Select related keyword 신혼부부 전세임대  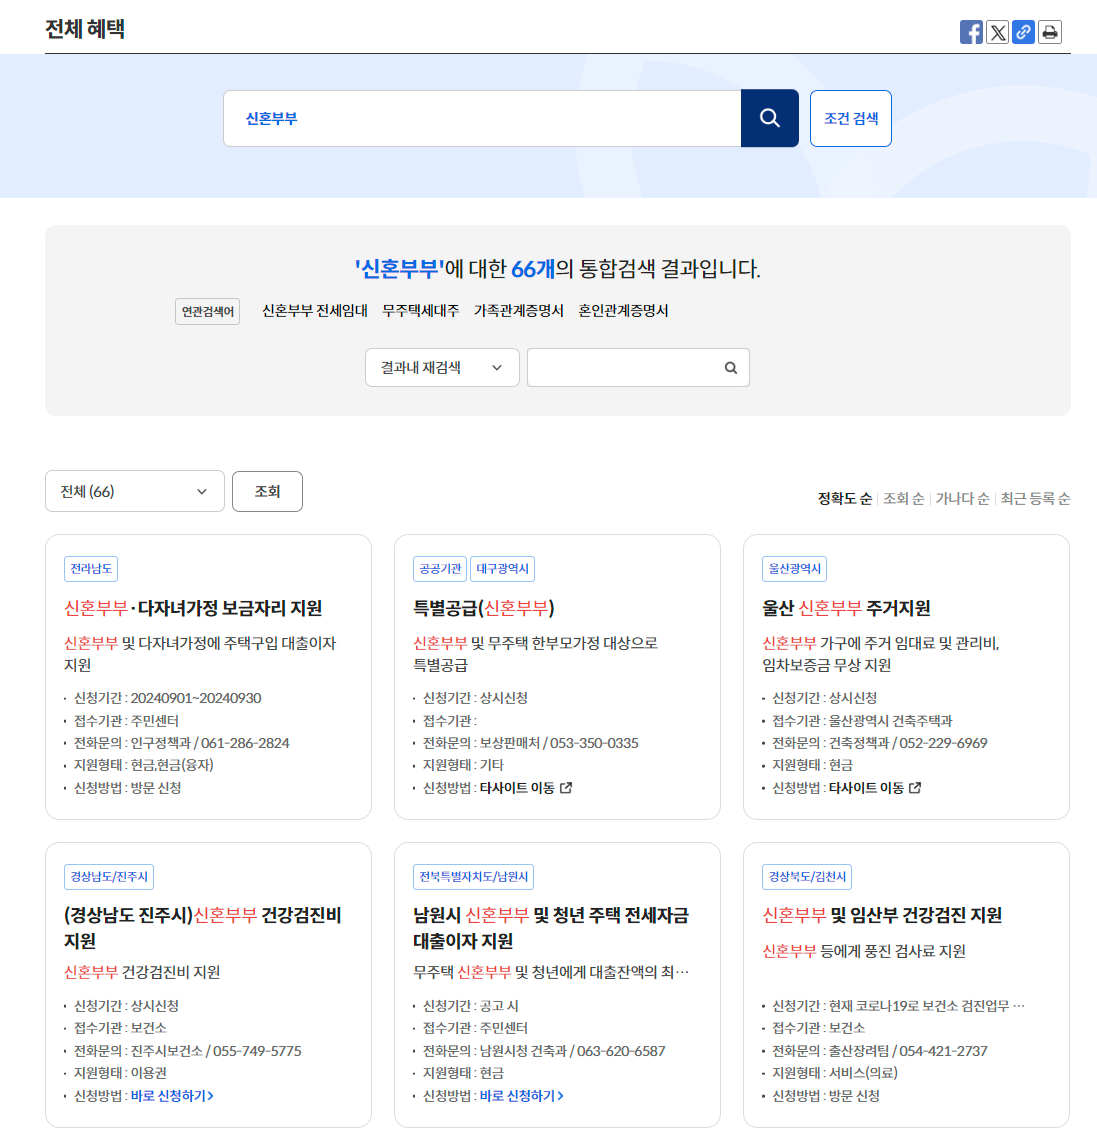click(x=315, y=311)
